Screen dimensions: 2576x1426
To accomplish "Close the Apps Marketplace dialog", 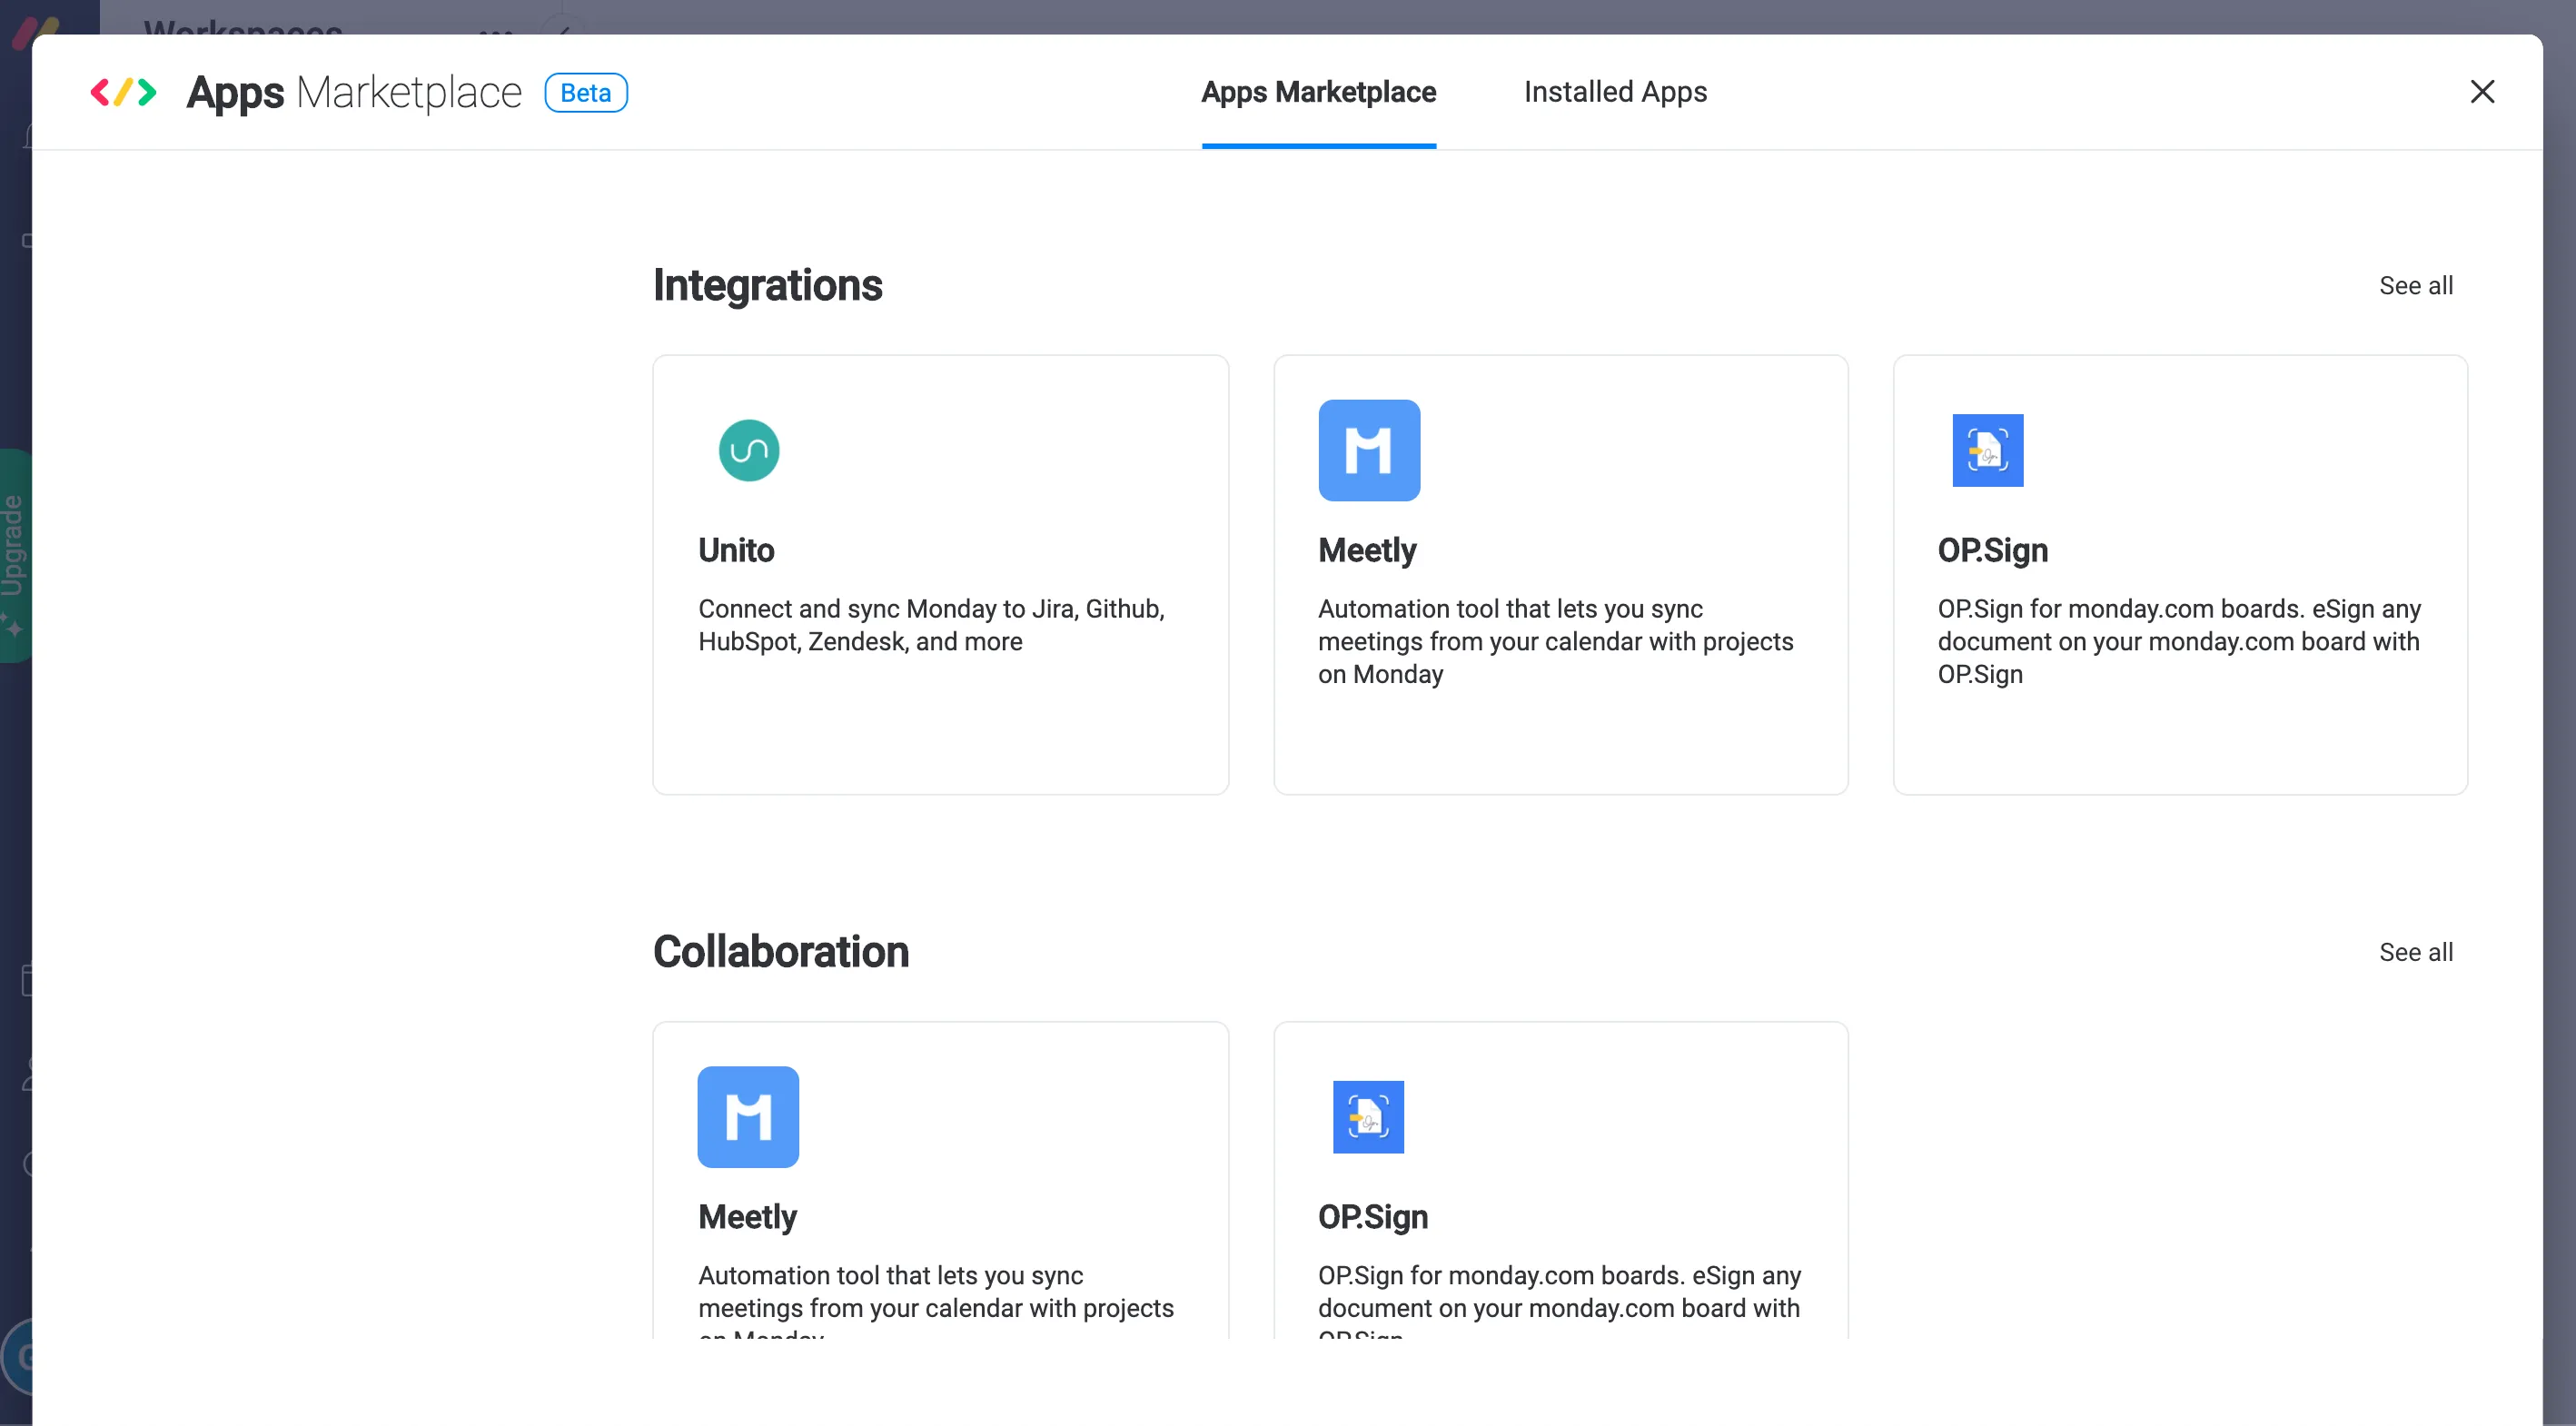I will (2481, 92).
